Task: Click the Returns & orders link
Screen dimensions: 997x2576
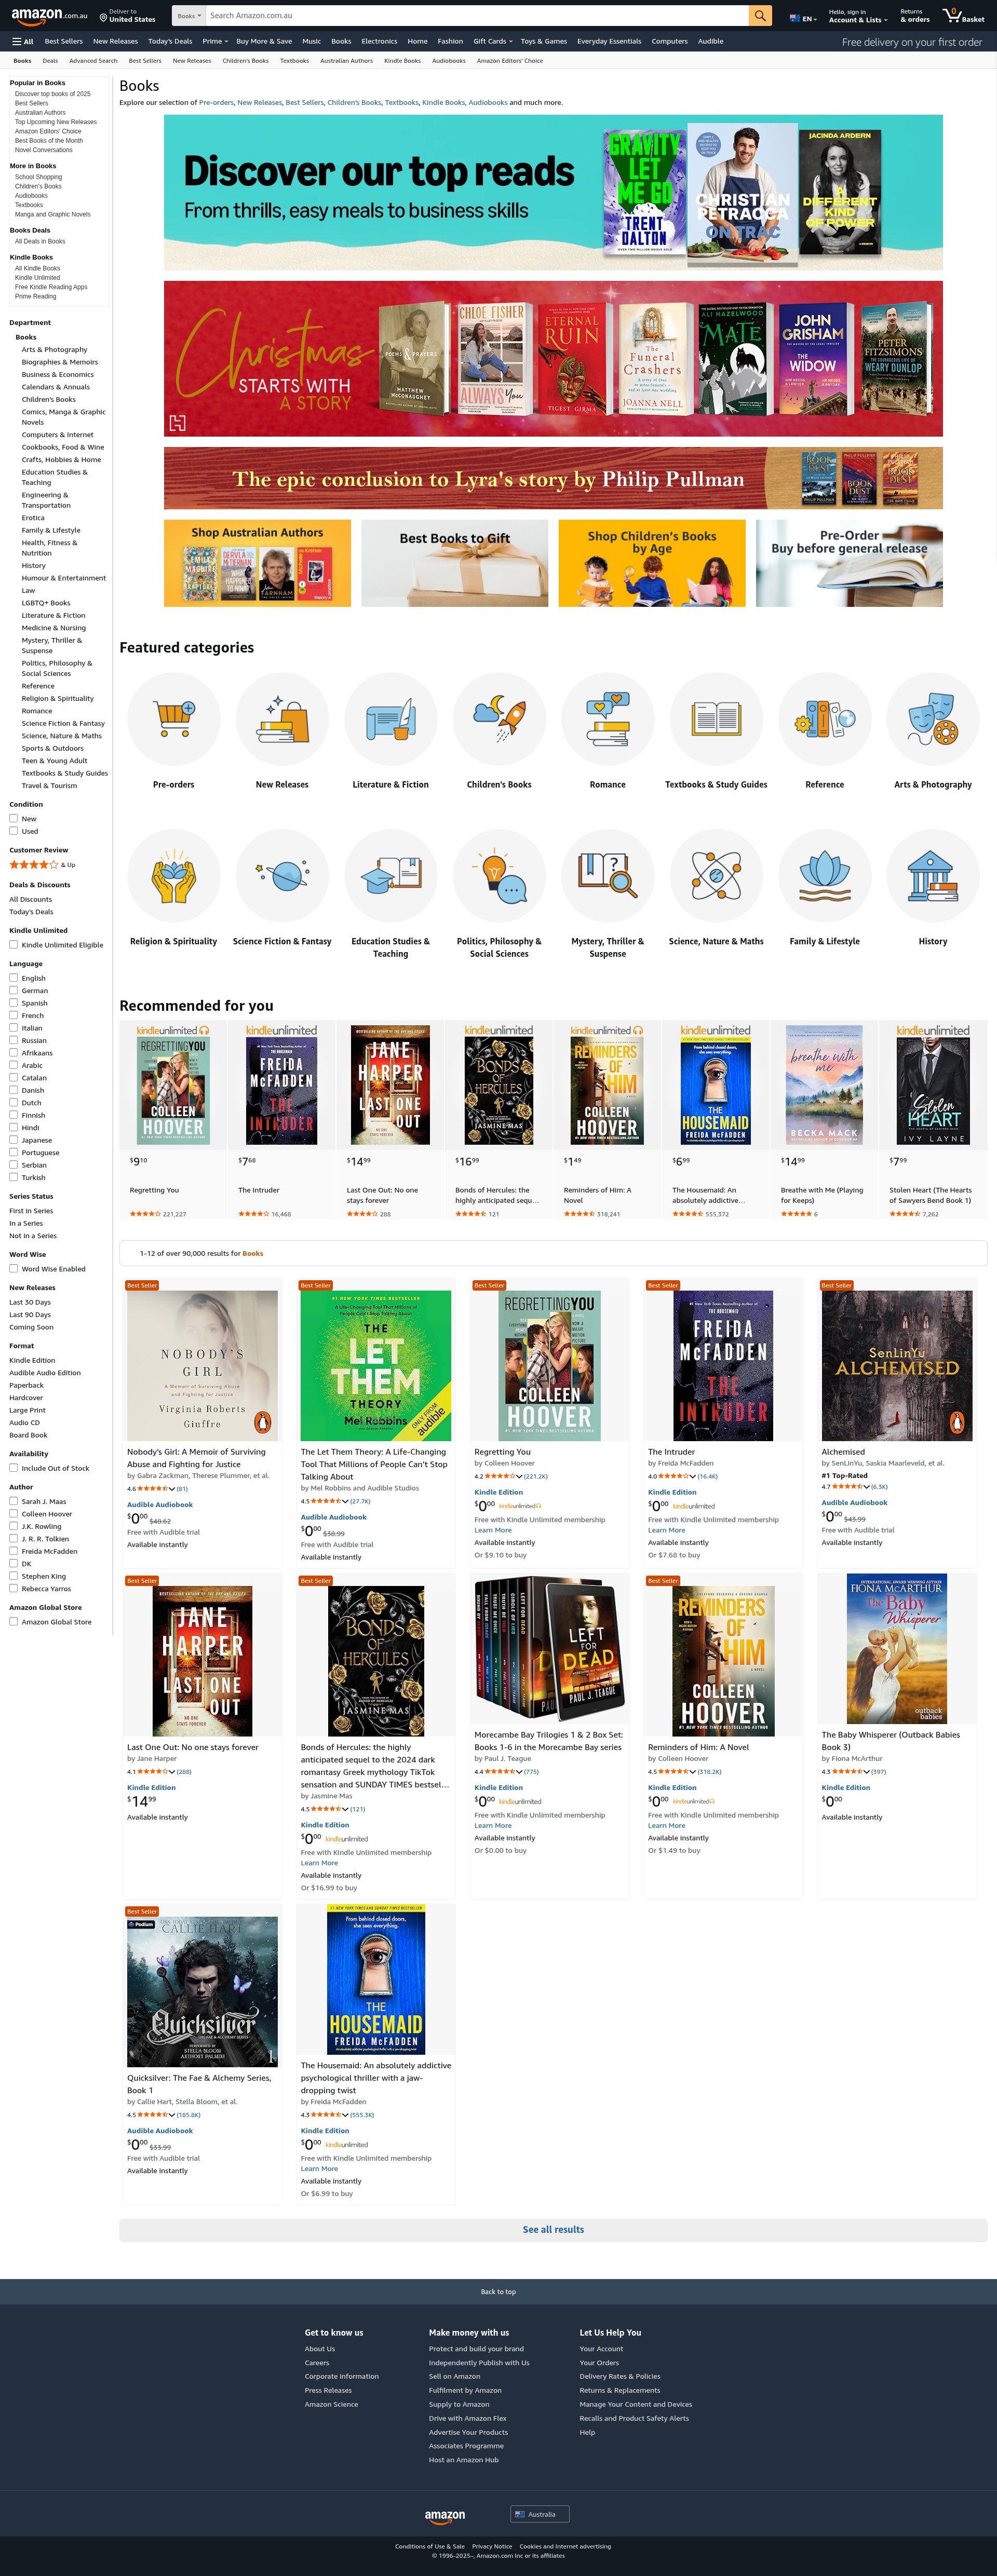Action: pyautogui.click(x=914, y=16)
